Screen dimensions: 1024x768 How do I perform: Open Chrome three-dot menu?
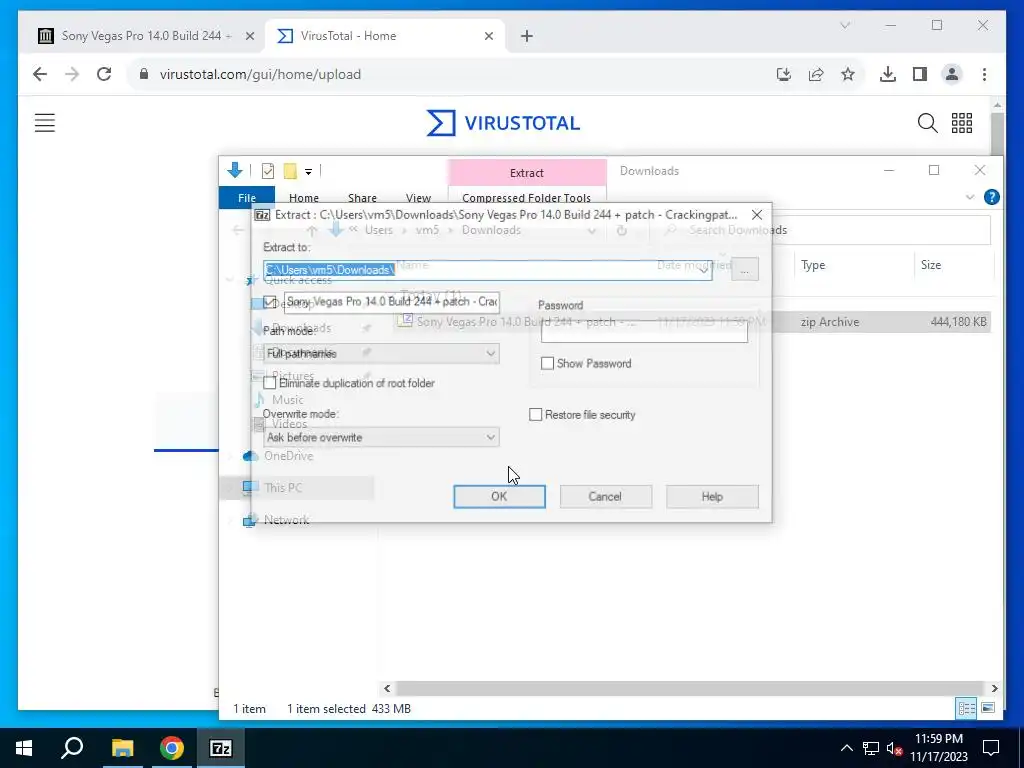click(984, 74)
